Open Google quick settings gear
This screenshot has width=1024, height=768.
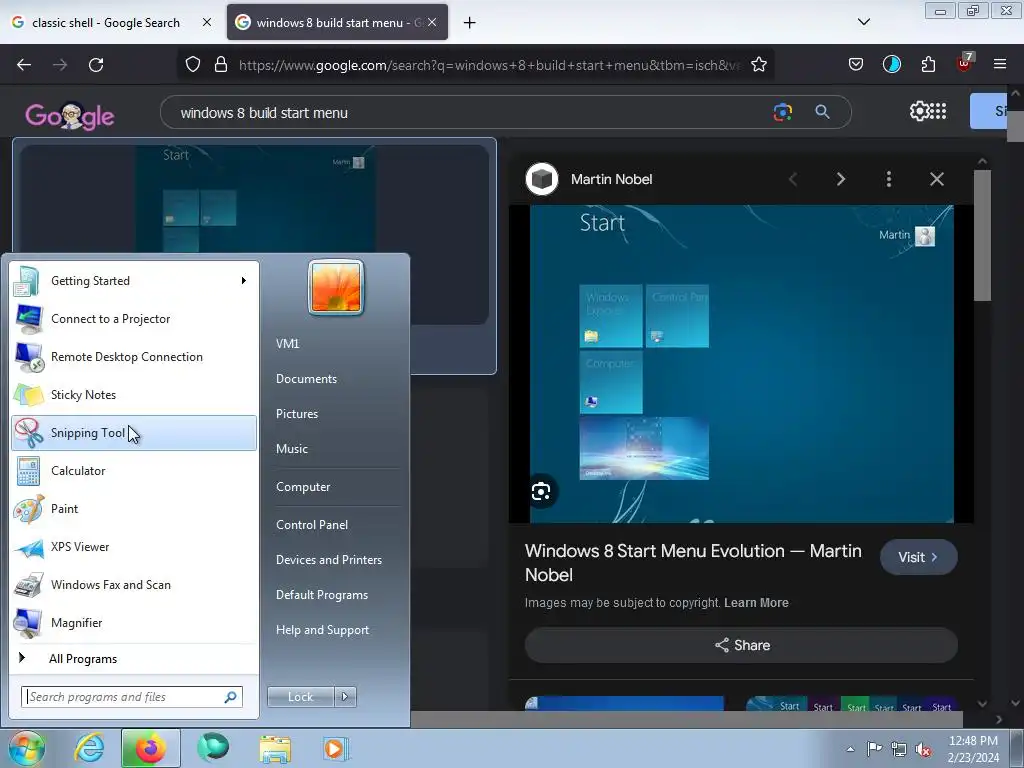click(x=919, y=111)
